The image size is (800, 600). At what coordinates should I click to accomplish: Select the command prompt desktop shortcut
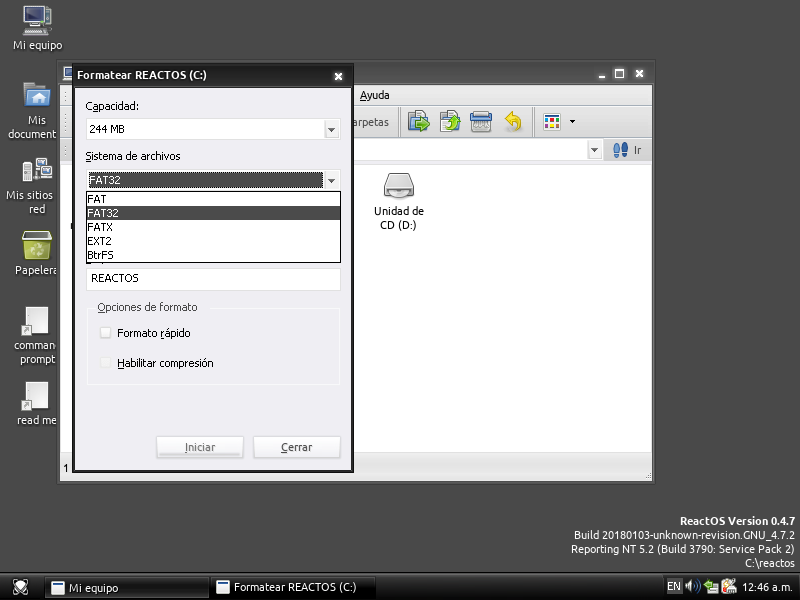pyautogui.click(x=35, y=336)
